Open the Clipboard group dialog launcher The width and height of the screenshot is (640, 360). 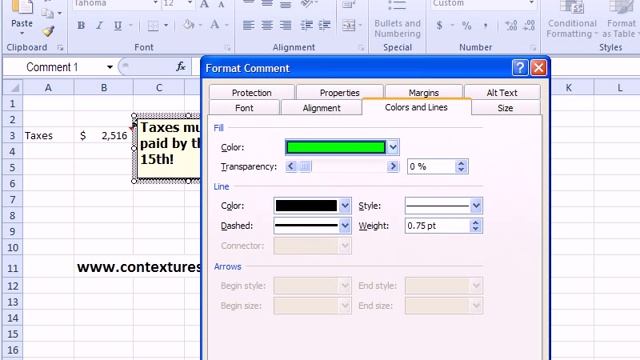point(60,48)
